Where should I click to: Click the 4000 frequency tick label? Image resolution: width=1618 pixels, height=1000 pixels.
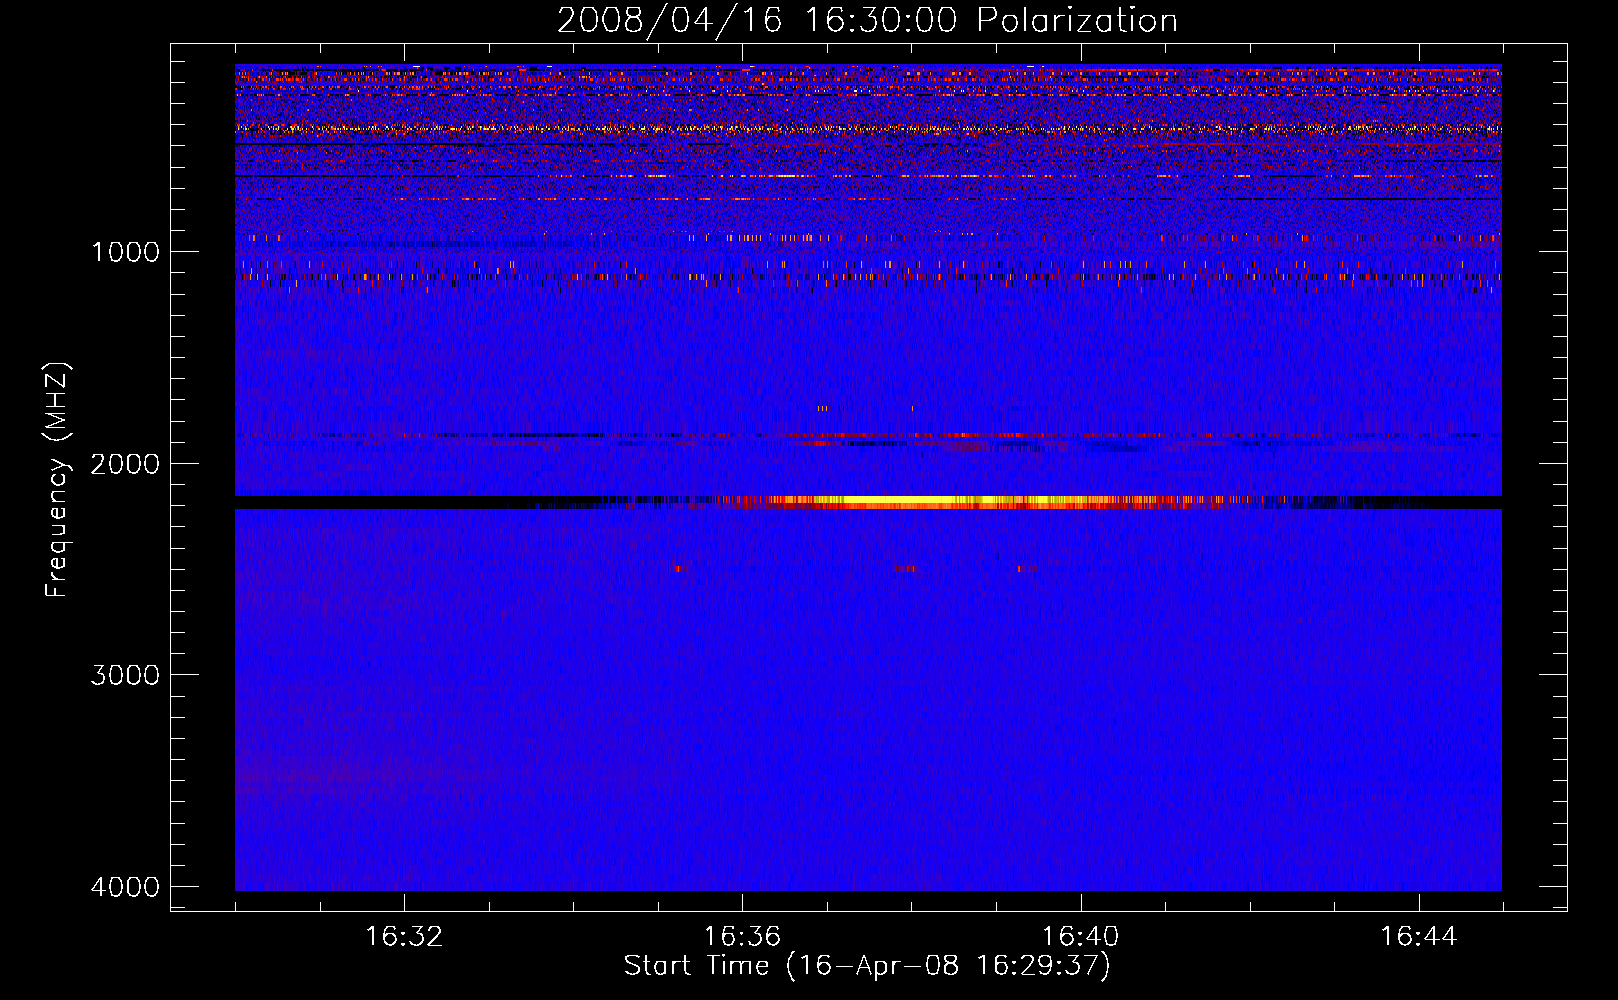click(125, 887)
